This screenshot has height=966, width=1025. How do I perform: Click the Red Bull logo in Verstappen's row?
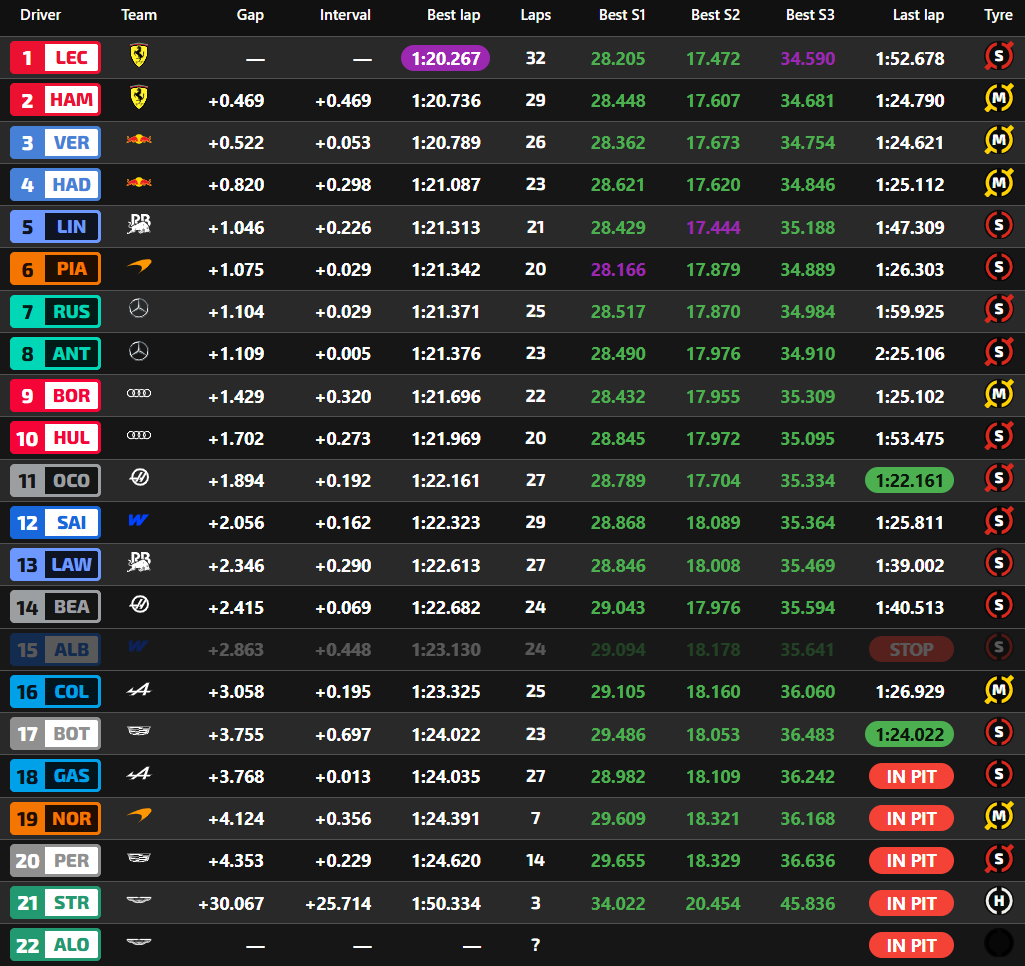[x=139, y=142]
